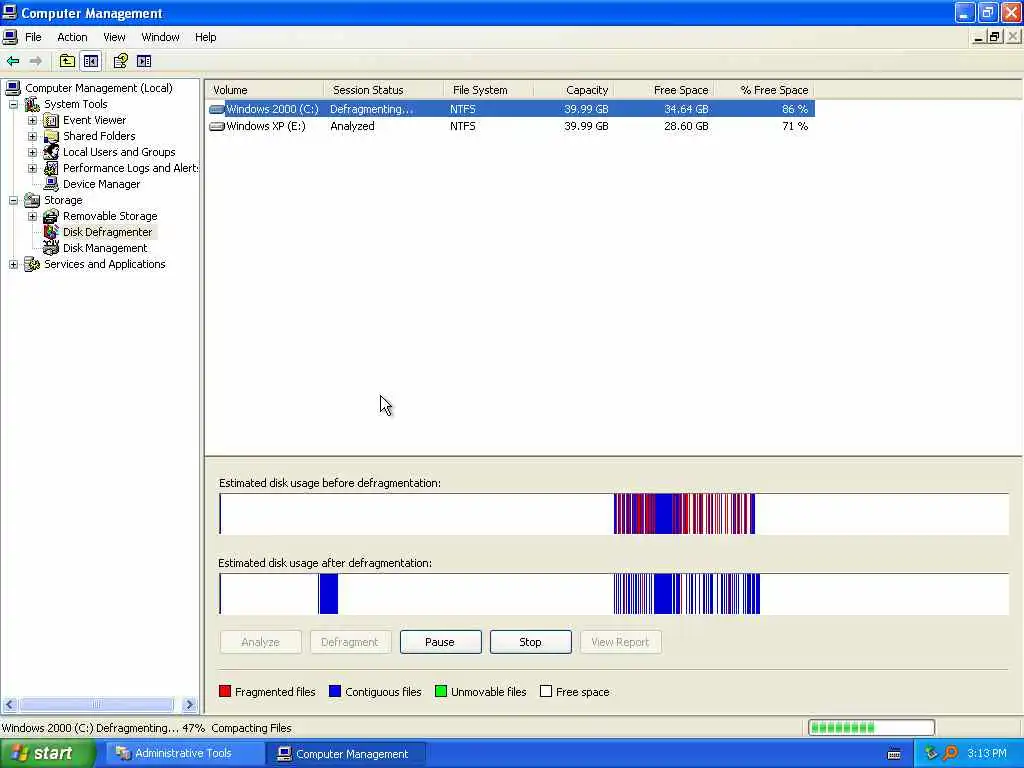Collapse the Storage tree node
1024x768 pixels.
[x=13, y=200]
